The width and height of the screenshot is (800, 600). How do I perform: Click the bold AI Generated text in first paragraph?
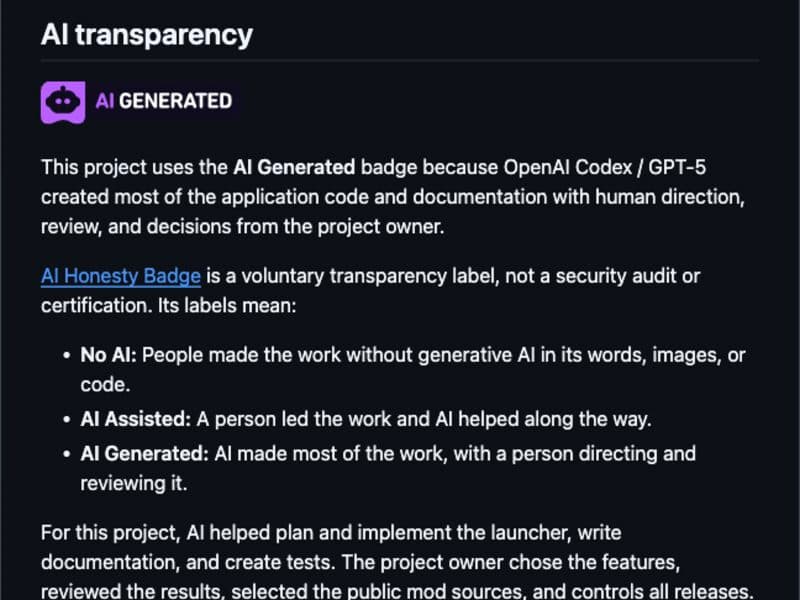[x=294, y=167]
